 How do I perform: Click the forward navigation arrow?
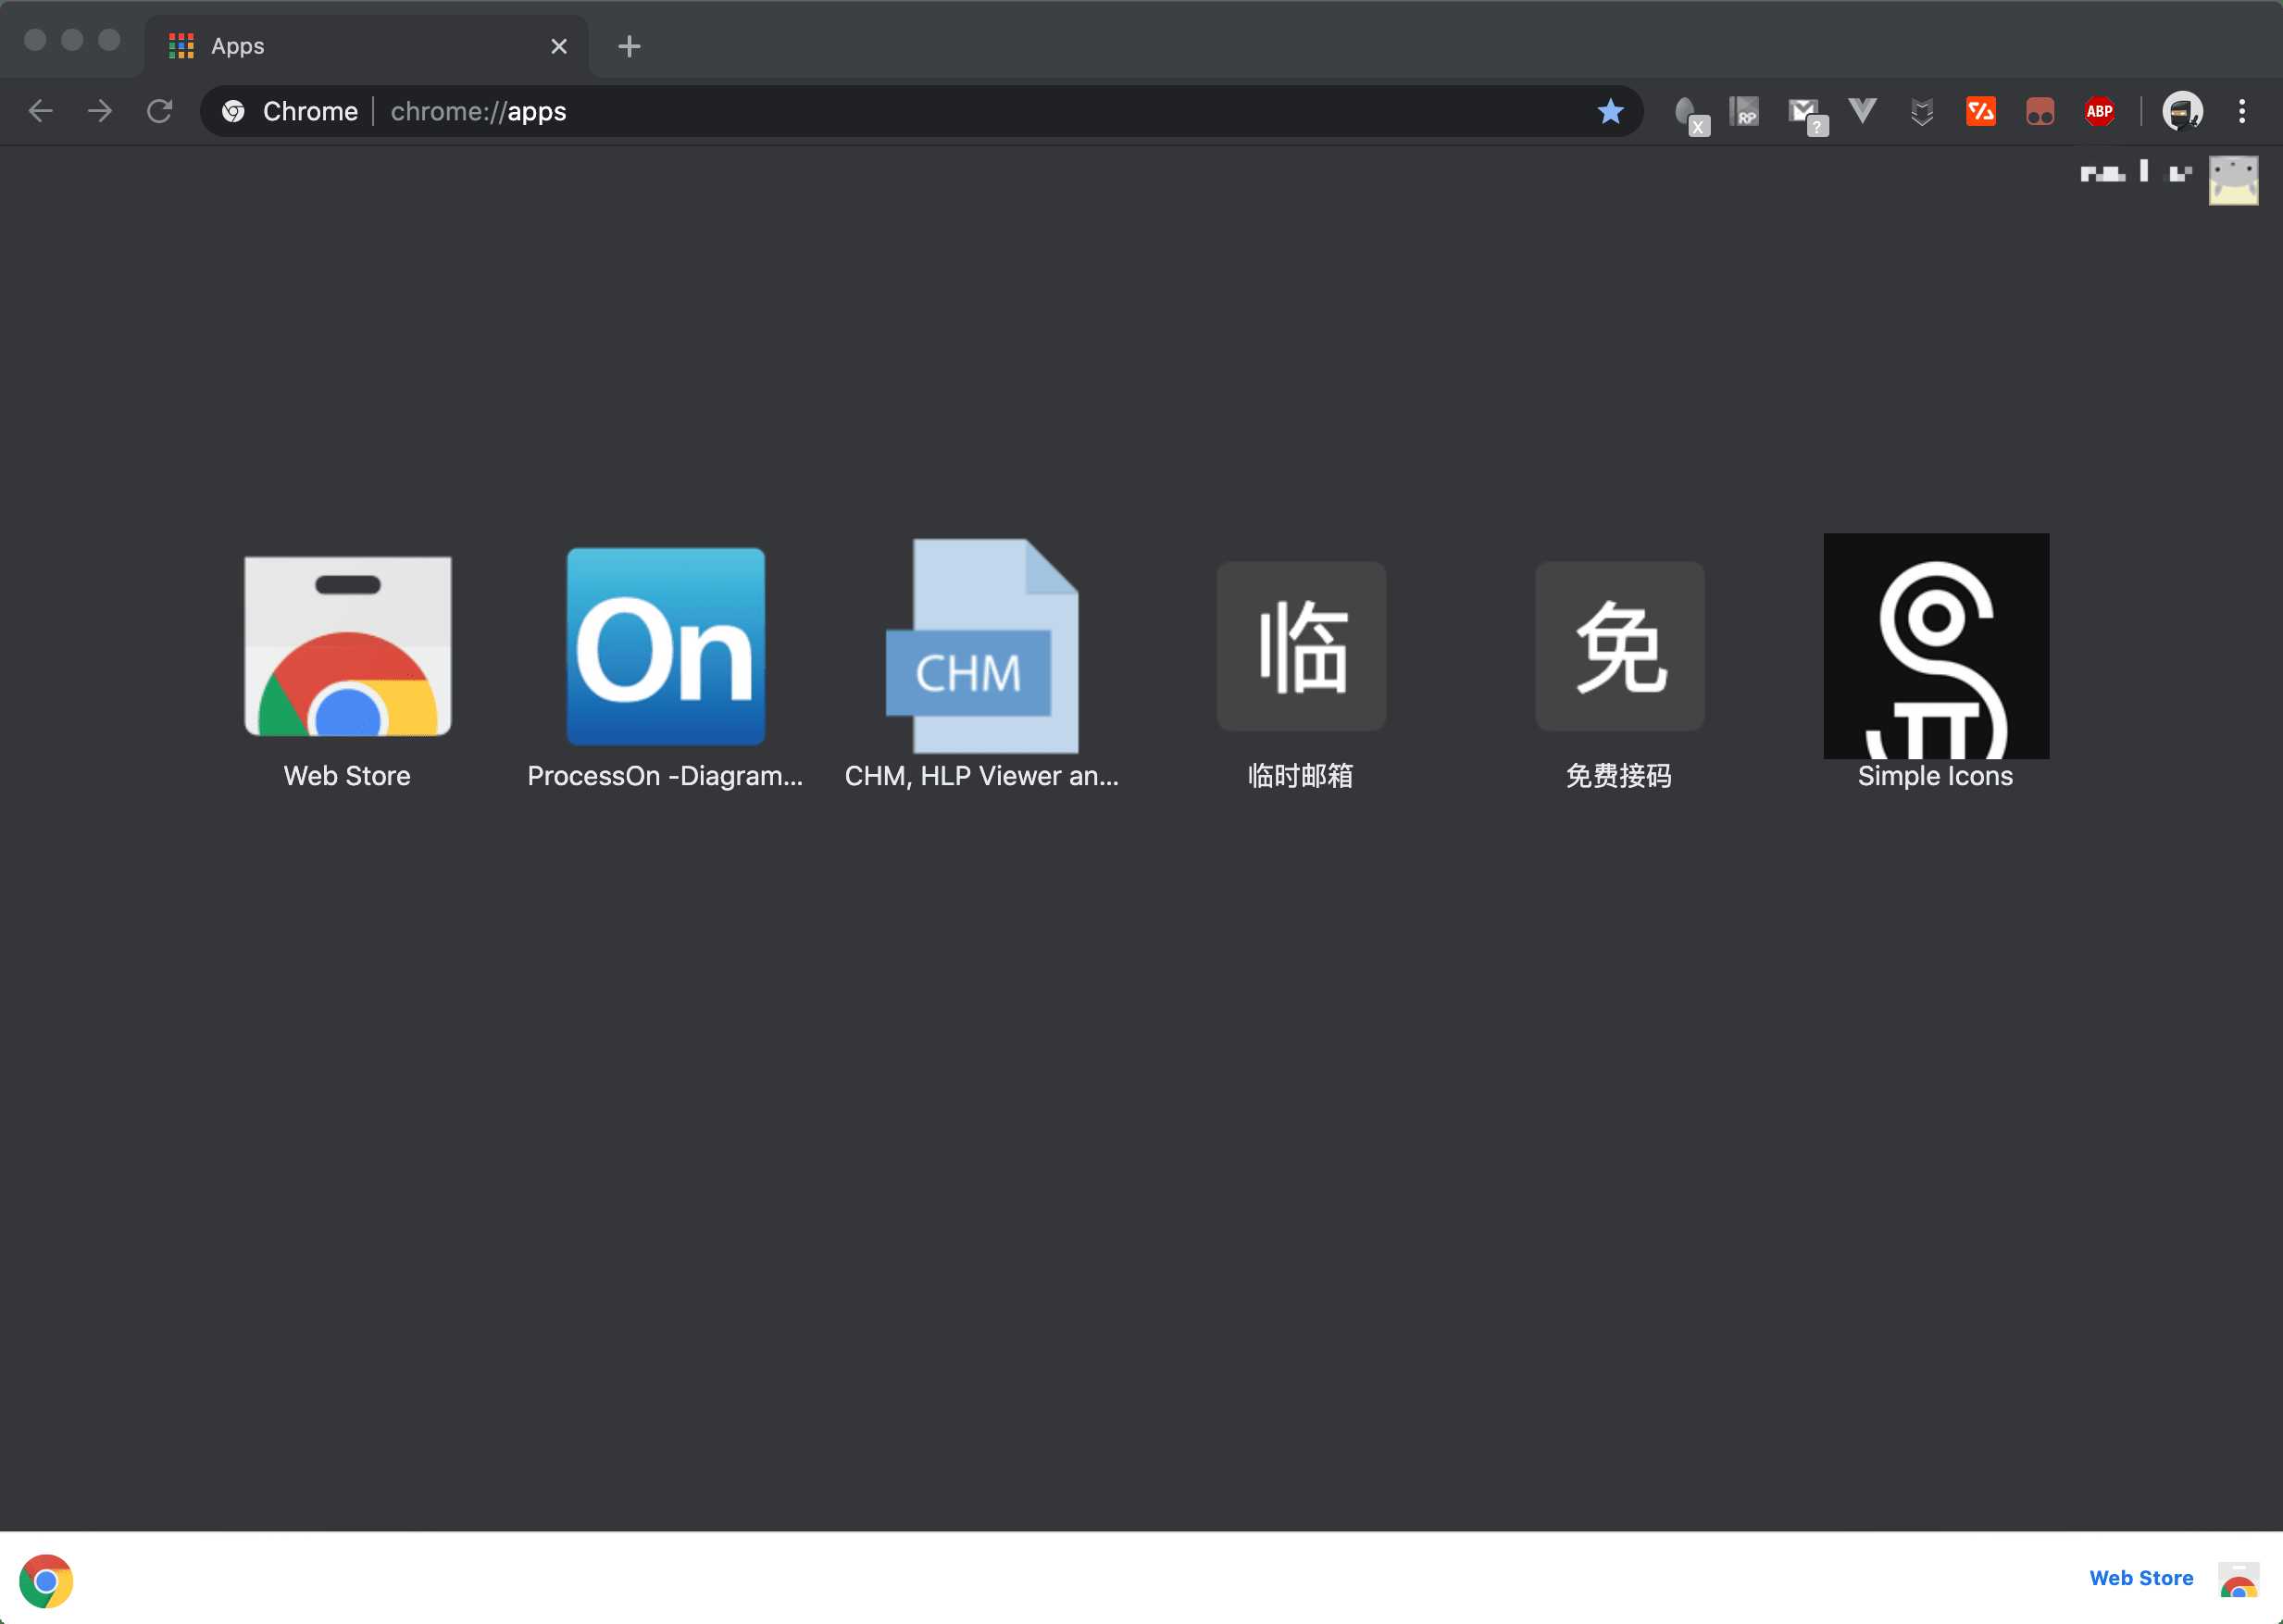100,111
